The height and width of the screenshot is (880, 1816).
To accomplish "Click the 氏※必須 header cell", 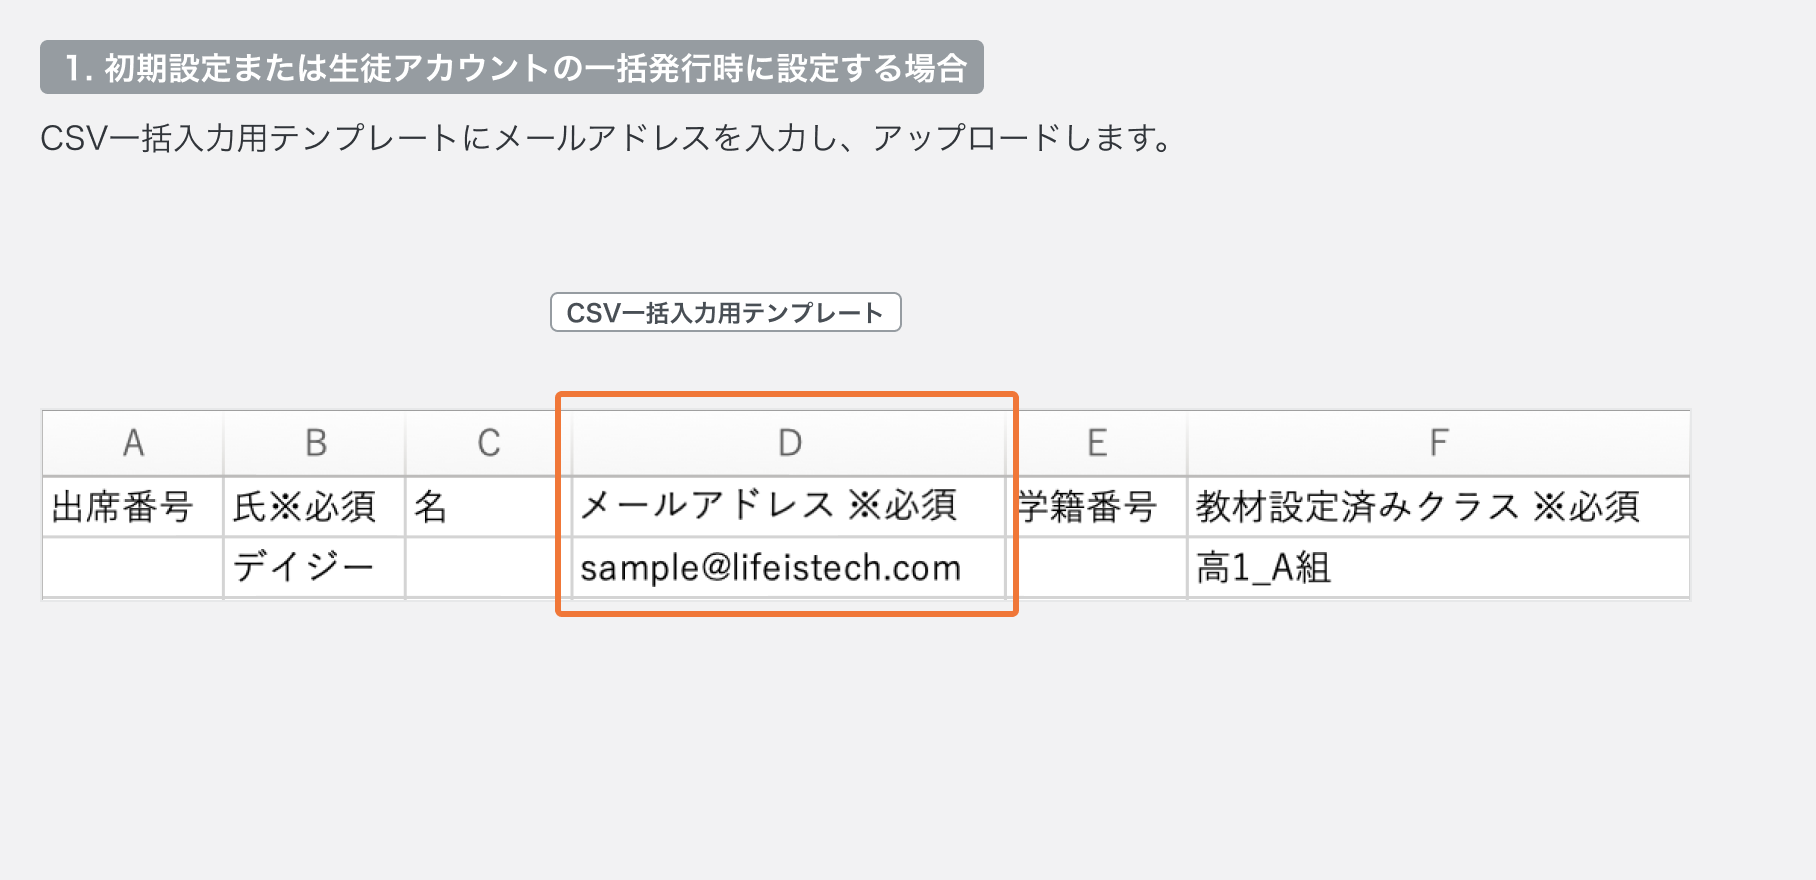I will click(x=305, y=507).
